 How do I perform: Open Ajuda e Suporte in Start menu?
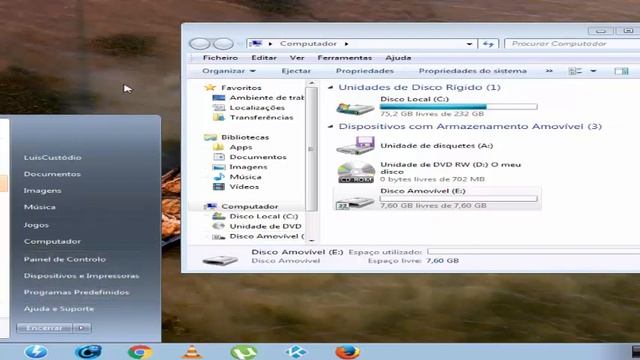[x=59, y=309]
